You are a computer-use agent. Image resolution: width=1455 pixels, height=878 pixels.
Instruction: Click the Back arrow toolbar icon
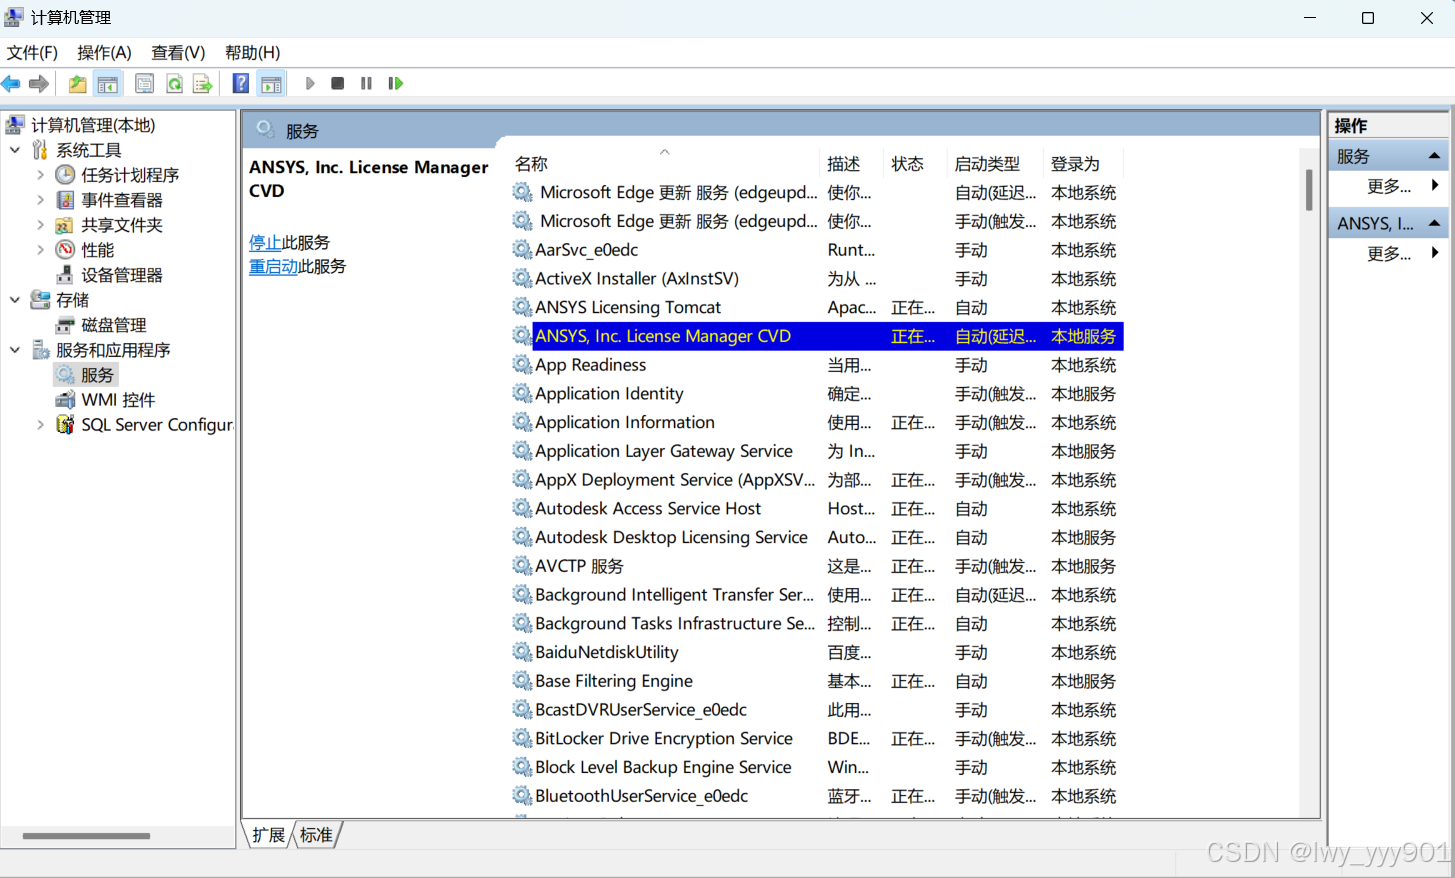tap(11, 84)
